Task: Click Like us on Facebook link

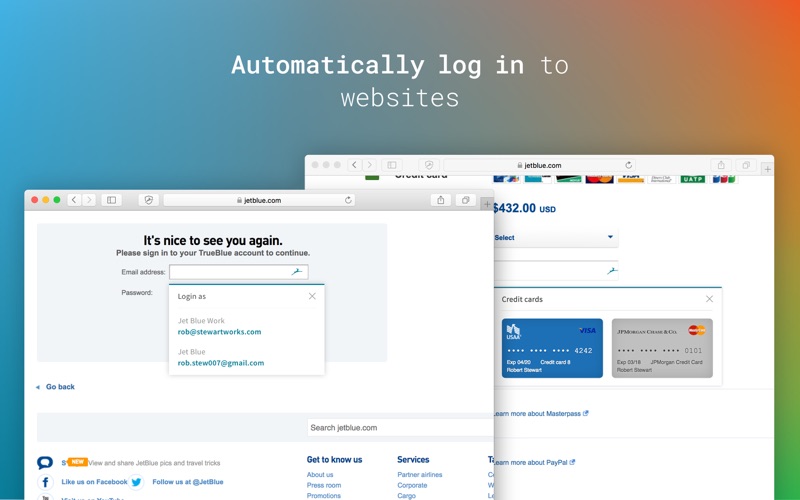Action: [94, 482]
